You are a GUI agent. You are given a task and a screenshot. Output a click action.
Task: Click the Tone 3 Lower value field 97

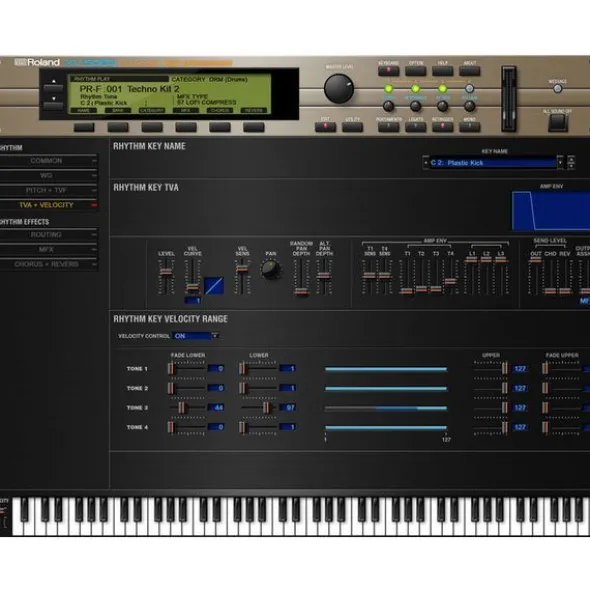pyautogui.click(x=287, y=407)
